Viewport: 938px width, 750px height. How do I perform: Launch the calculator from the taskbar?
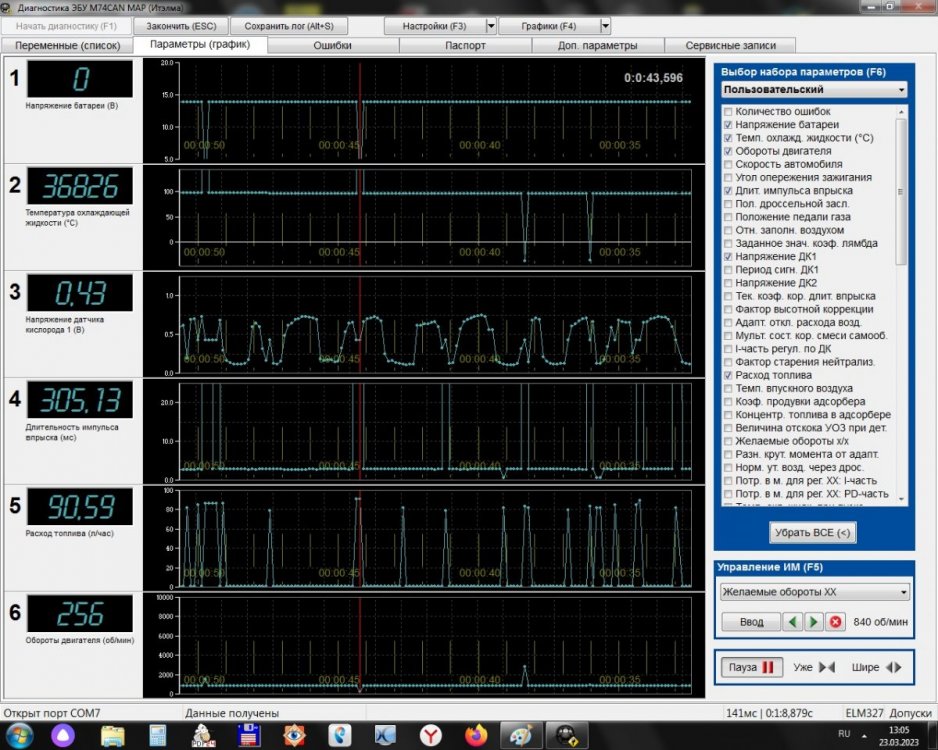(x=158, y=735)
